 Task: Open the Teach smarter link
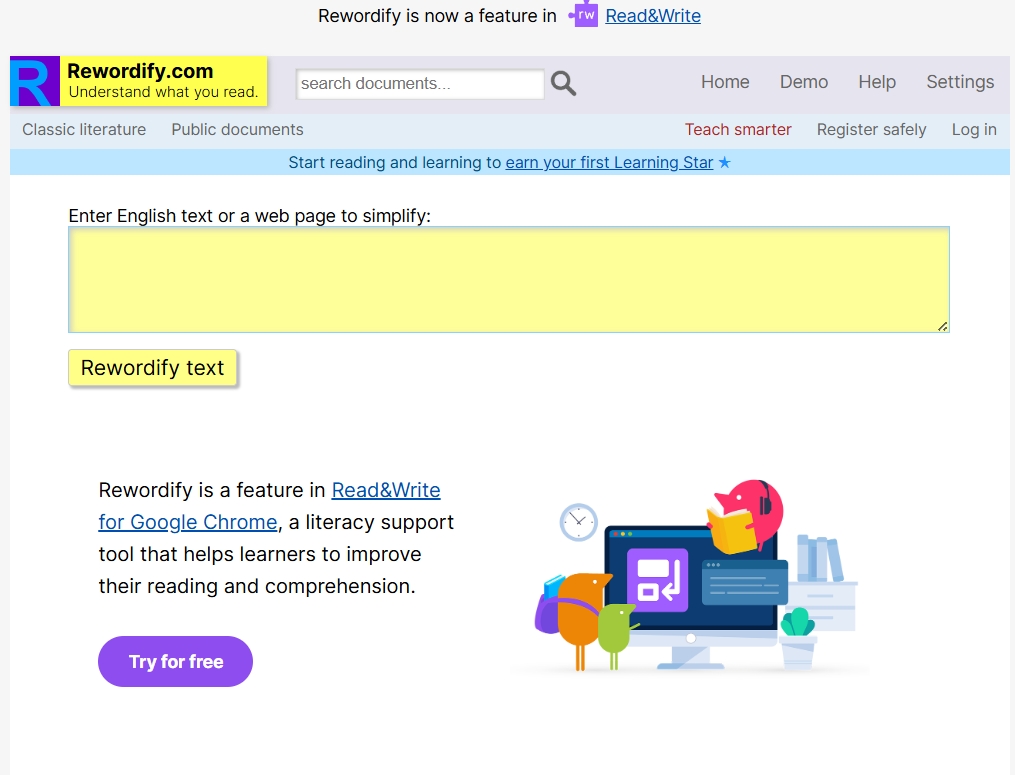(x=738, y=129)
